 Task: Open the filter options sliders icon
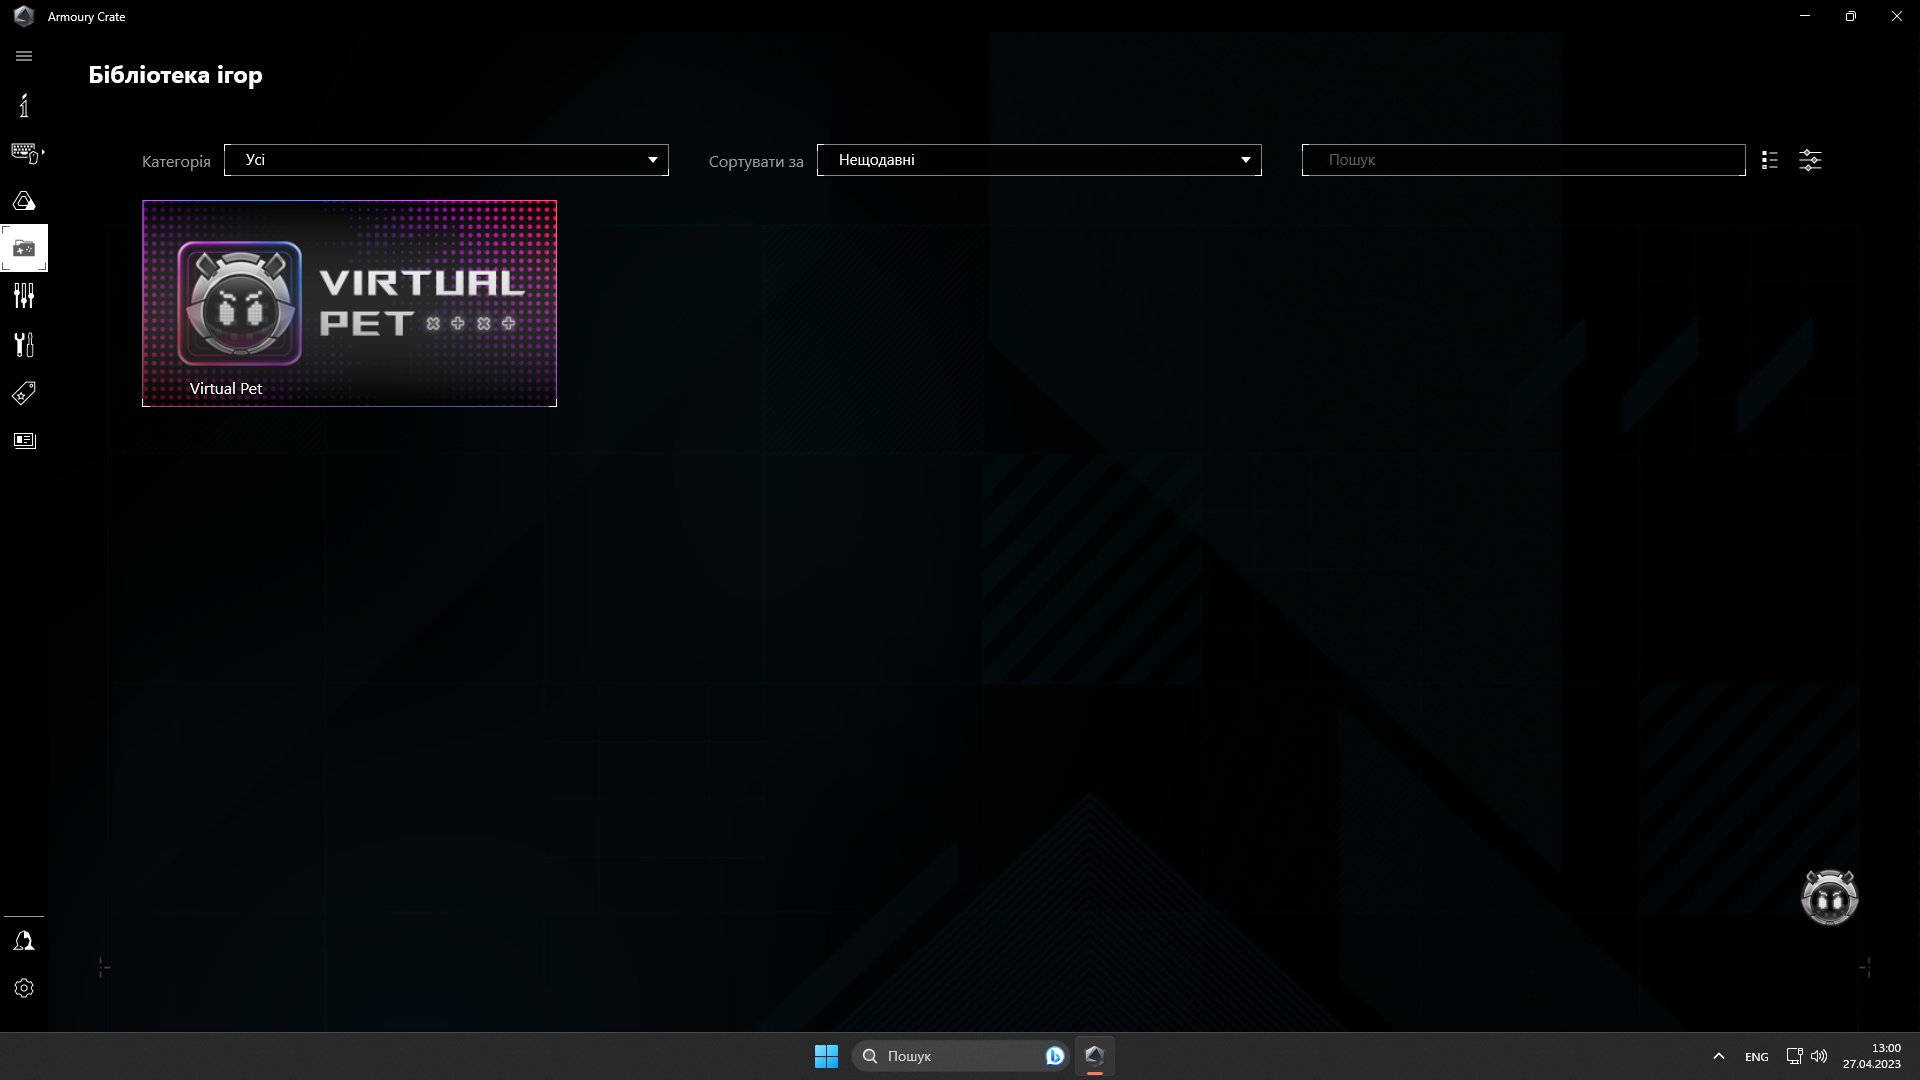[x=1810, y=160]
